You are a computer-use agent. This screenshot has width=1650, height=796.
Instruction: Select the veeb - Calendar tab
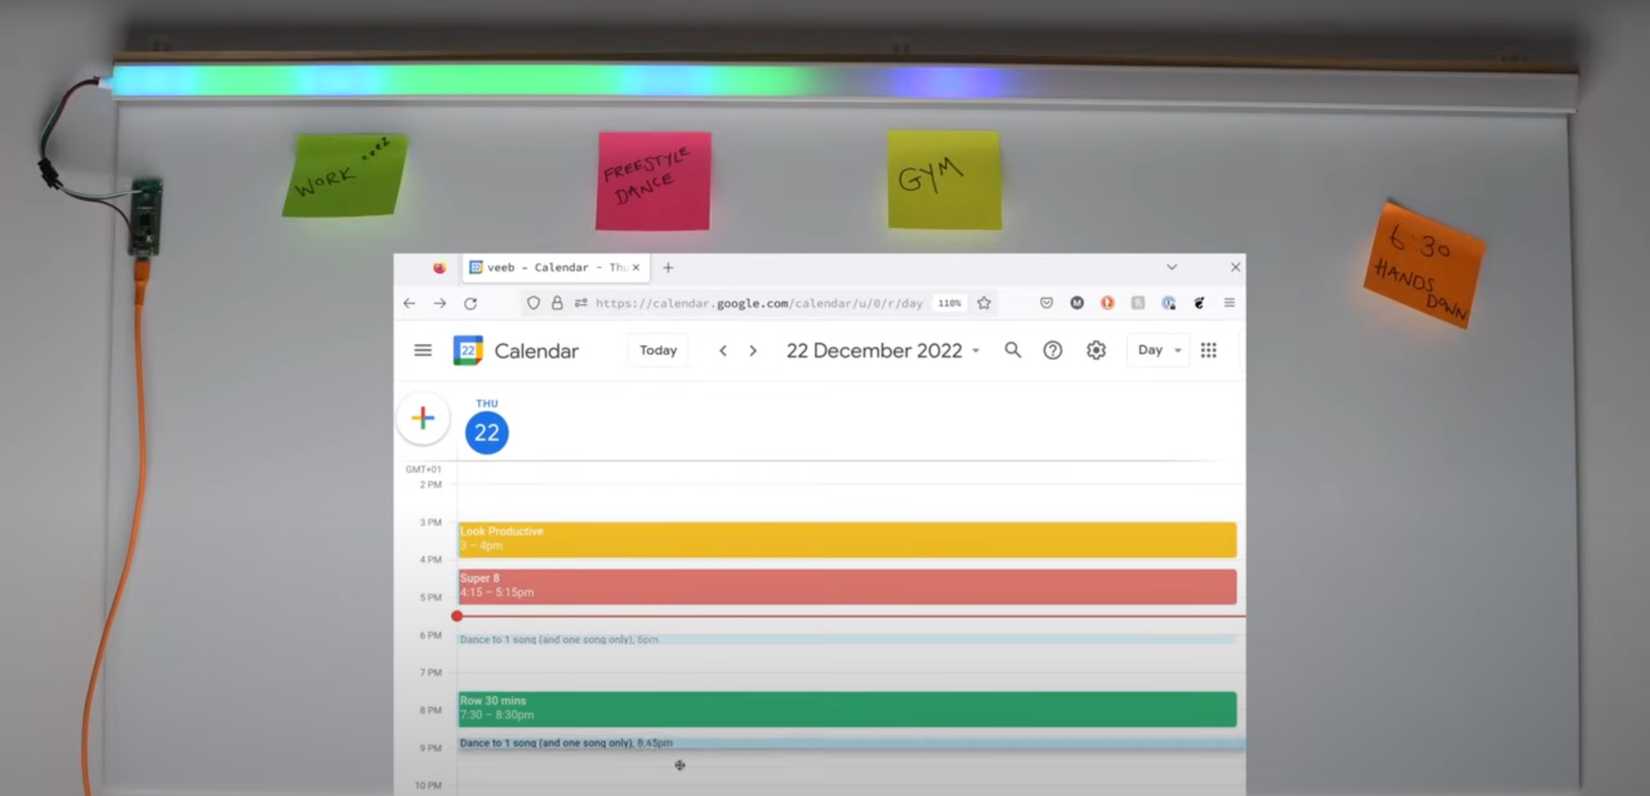click(556, 267)
